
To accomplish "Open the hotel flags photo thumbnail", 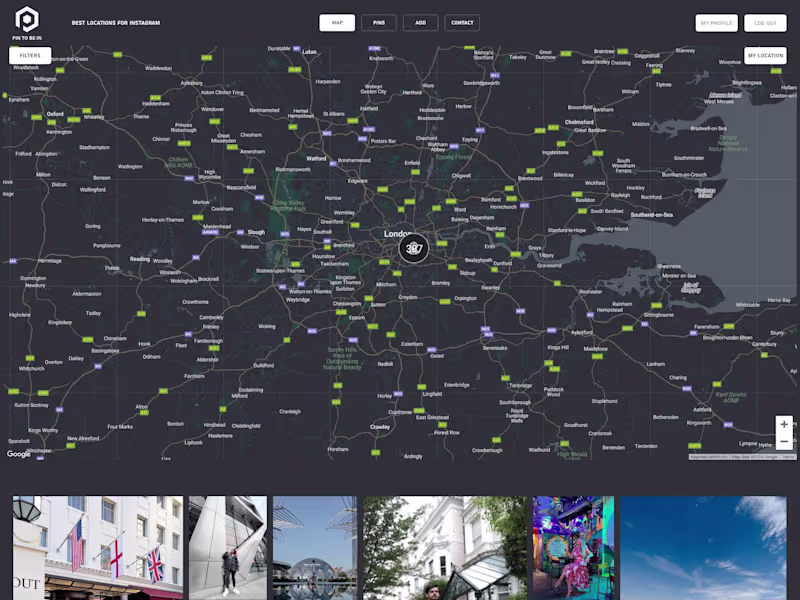I will pos(98,548).
